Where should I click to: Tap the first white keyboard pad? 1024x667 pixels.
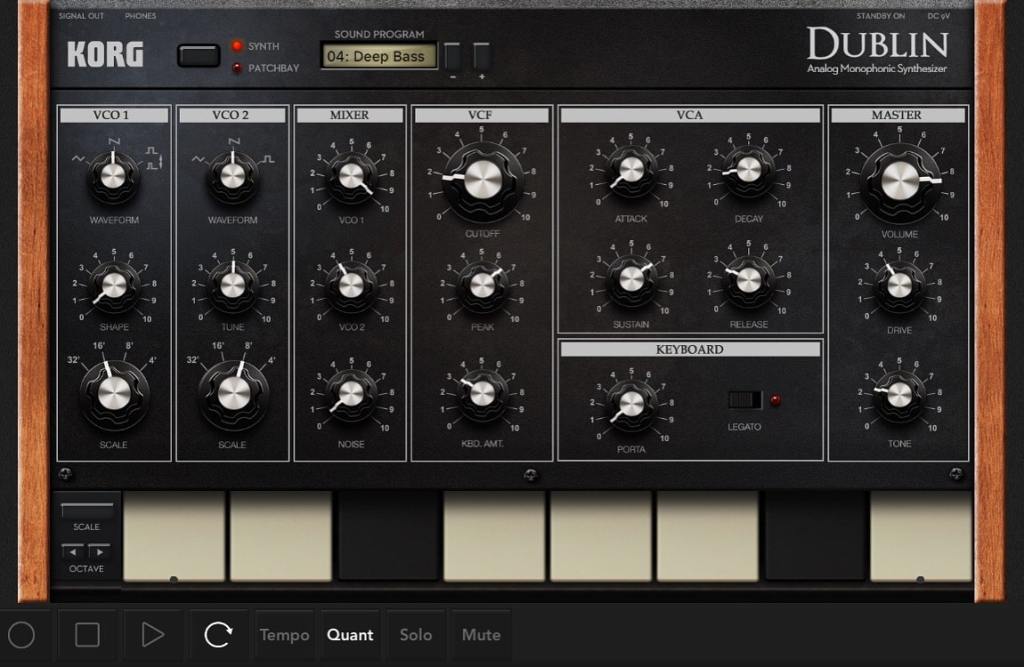[x=173, y=535]
